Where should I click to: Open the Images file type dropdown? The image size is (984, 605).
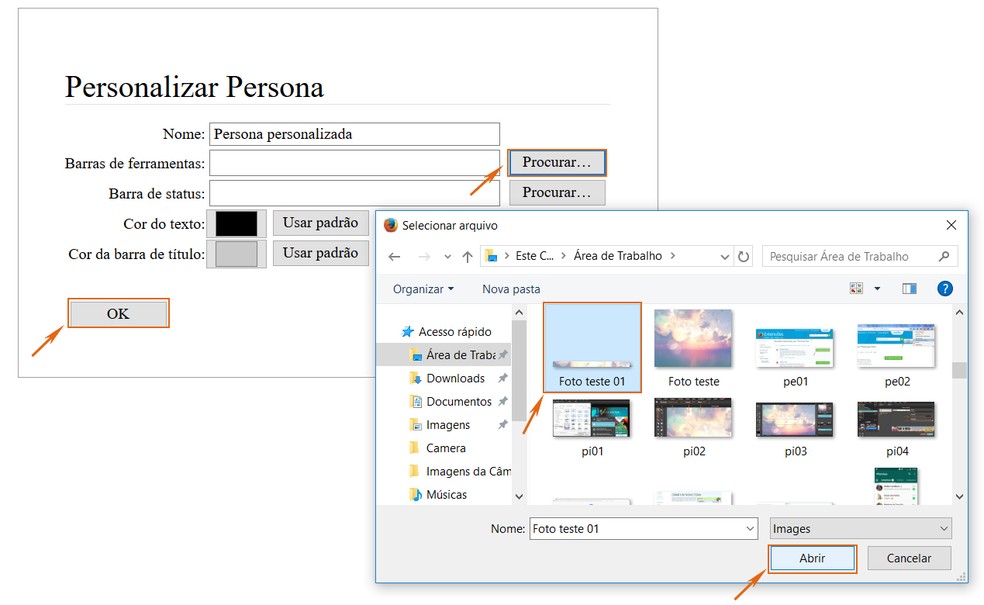[860, 529]
